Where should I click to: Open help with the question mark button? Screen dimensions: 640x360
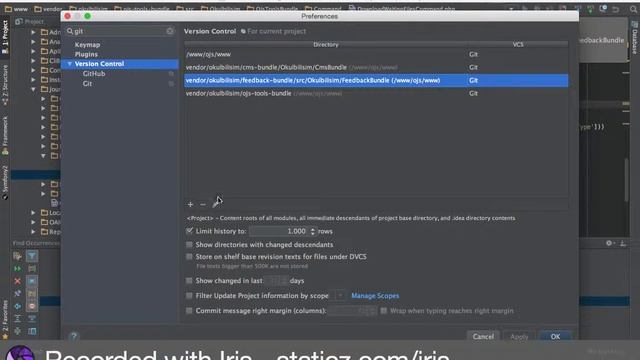click(73, 336)
